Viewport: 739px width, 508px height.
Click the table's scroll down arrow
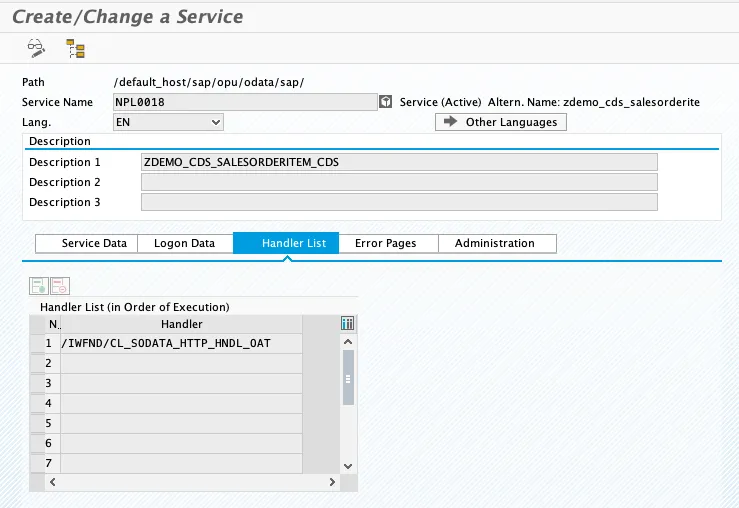pos(348,465)
